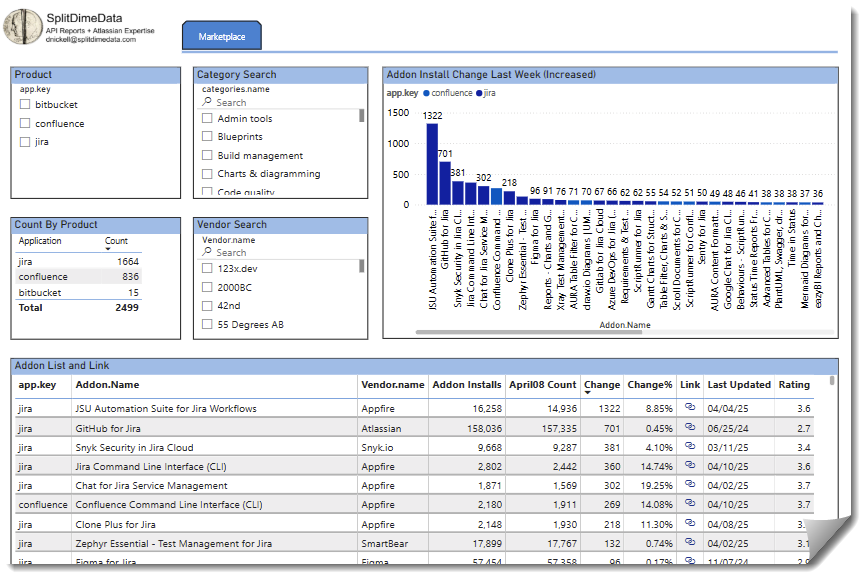
Task: Click the sort arrow under Change column header
Action: click(x=588, y=393)
